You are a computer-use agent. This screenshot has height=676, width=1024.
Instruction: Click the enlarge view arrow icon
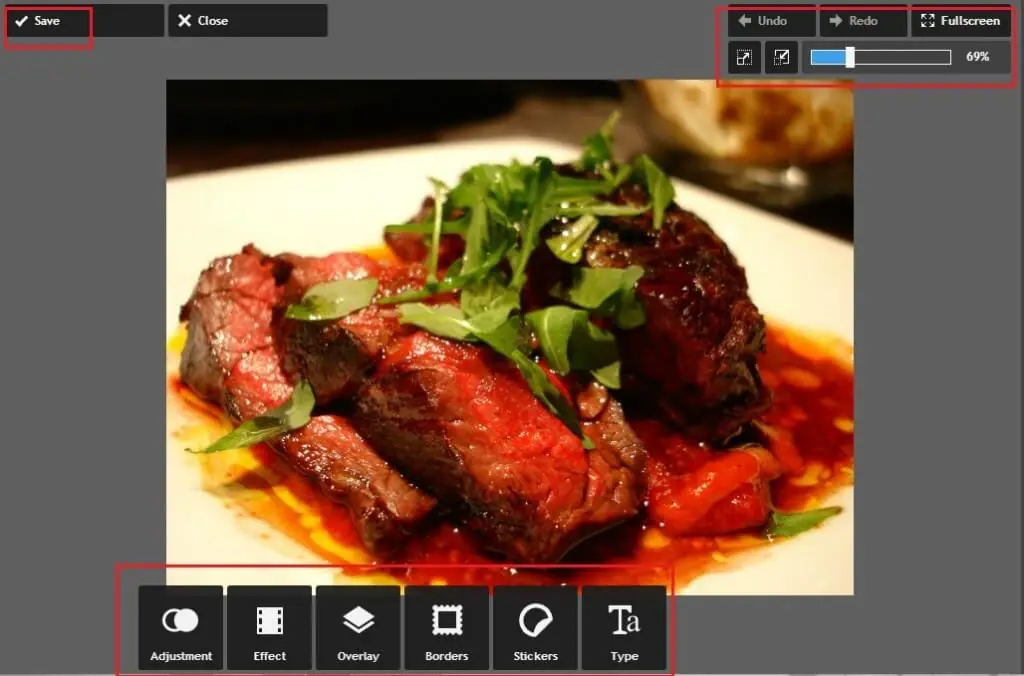744,57
